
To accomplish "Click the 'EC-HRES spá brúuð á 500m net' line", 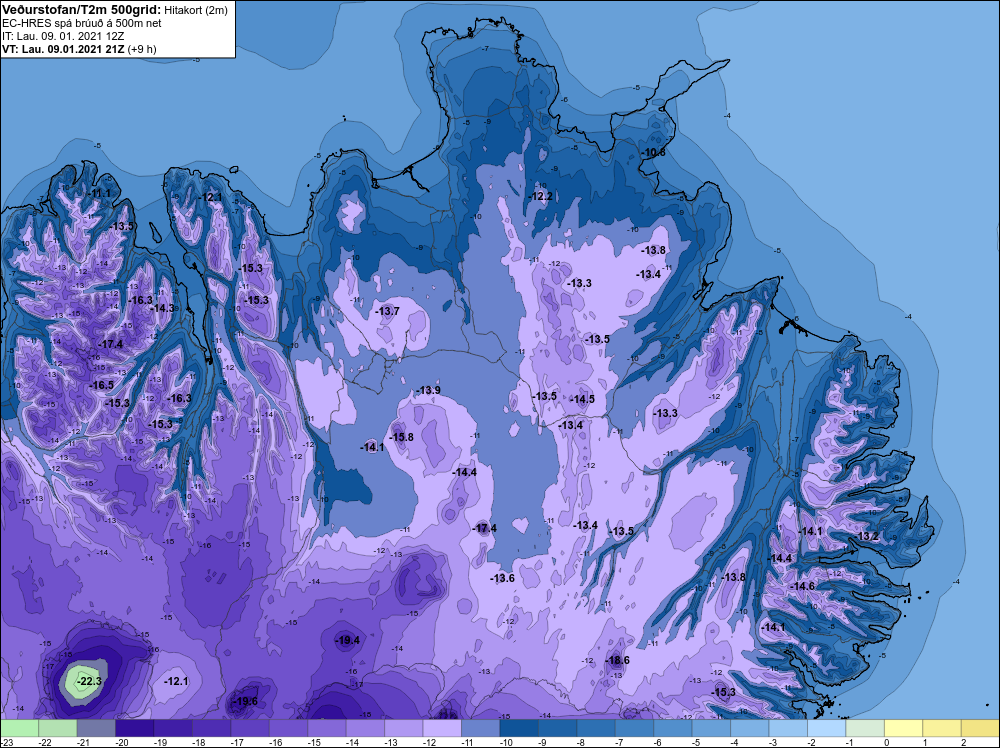I will (82, 23).
